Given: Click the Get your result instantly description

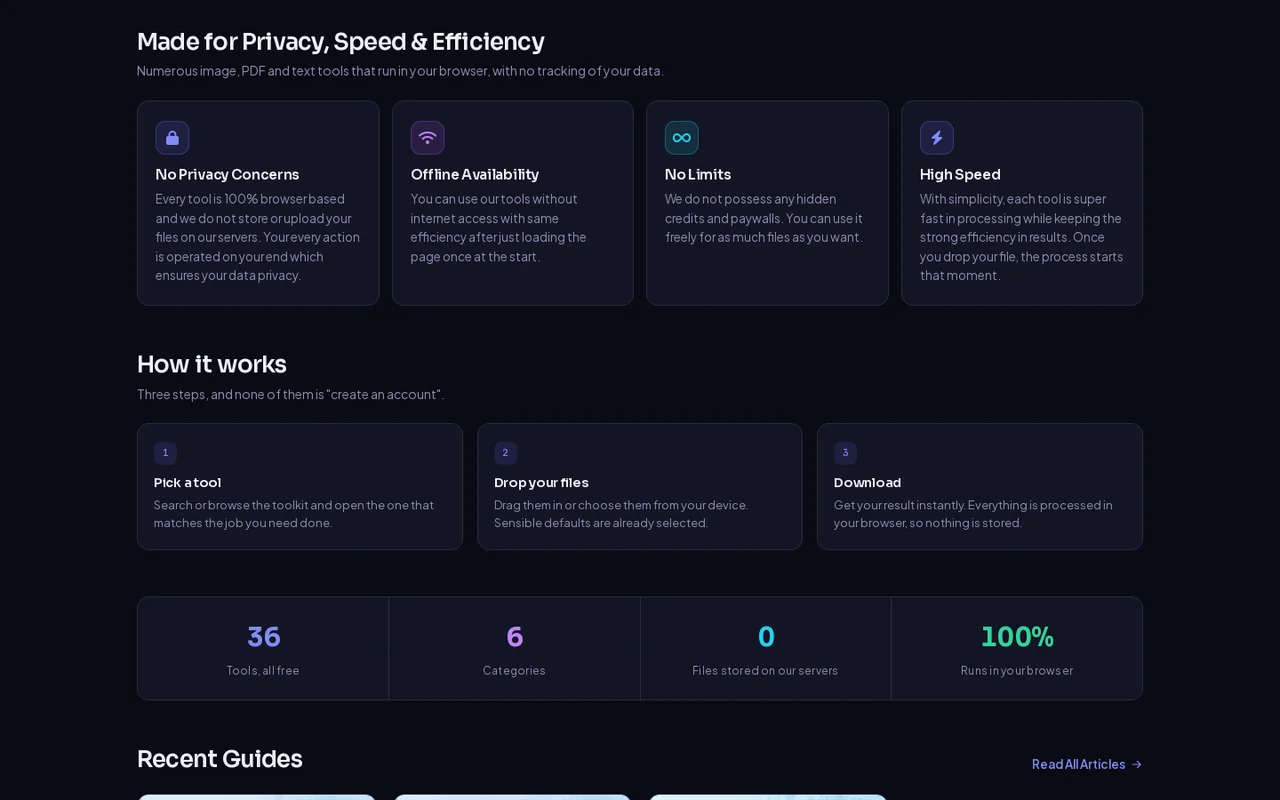Looking at the screenshot, I should (x=973, y=514).
